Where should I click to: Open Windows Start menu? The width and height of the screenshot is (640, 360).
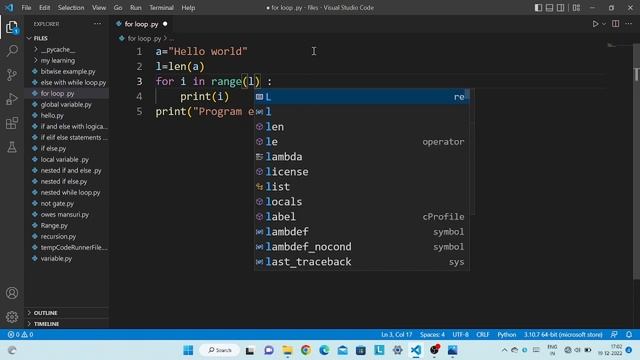click(x=188, y=350)
